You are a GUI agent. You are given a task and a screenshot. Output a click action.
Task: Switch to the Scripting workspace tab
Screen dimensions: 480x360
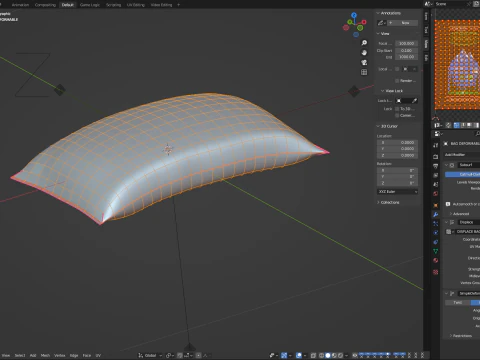pyautogui.click(x=113, y=5)
